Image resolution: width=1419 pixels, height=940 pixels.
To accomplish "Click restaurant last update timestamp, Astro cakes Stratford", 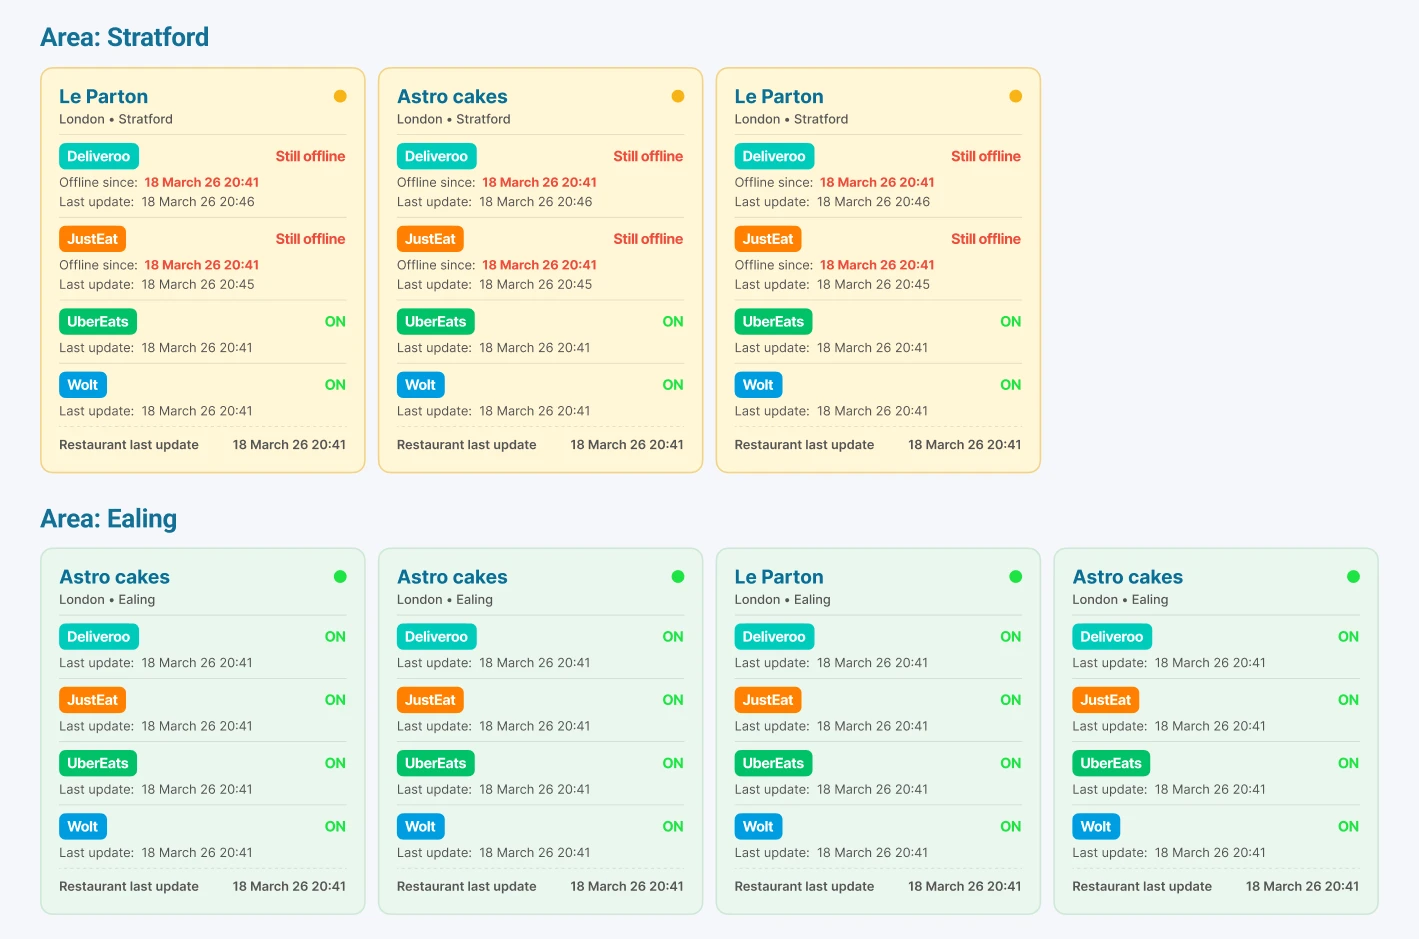I will pos(627,445).
